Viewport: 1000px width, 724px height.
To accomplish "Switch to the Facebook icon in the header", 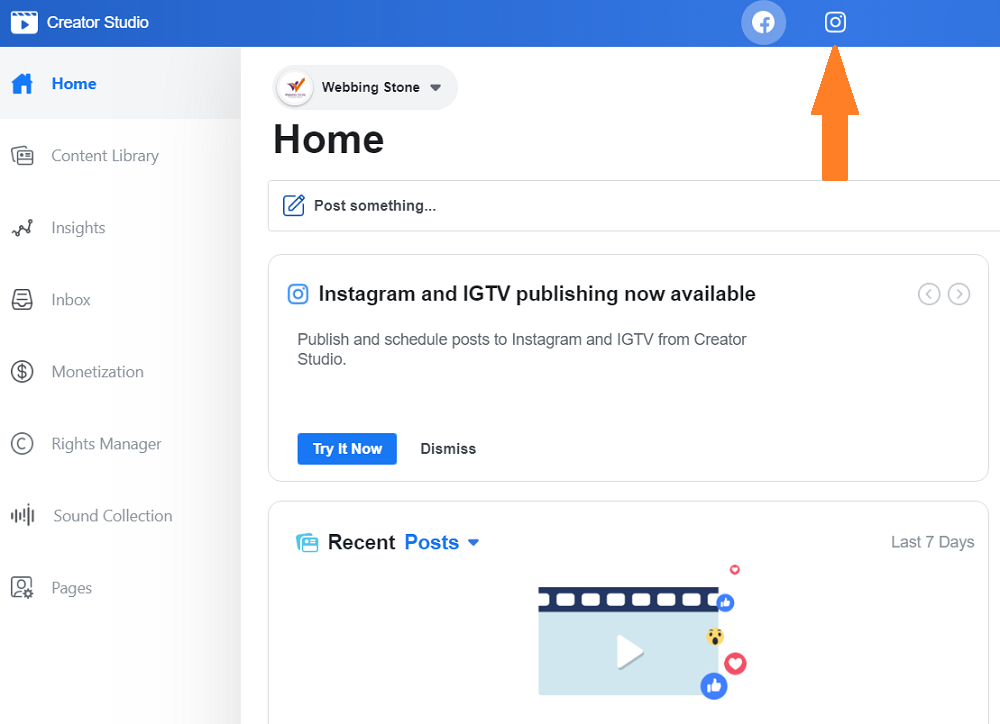I will [x=763, y=22].
